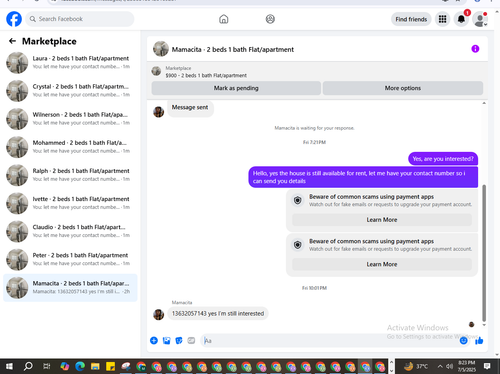Click the chat scrollbar thumb
This screenshot has height=374, width=500.
[x=484, y=253]
